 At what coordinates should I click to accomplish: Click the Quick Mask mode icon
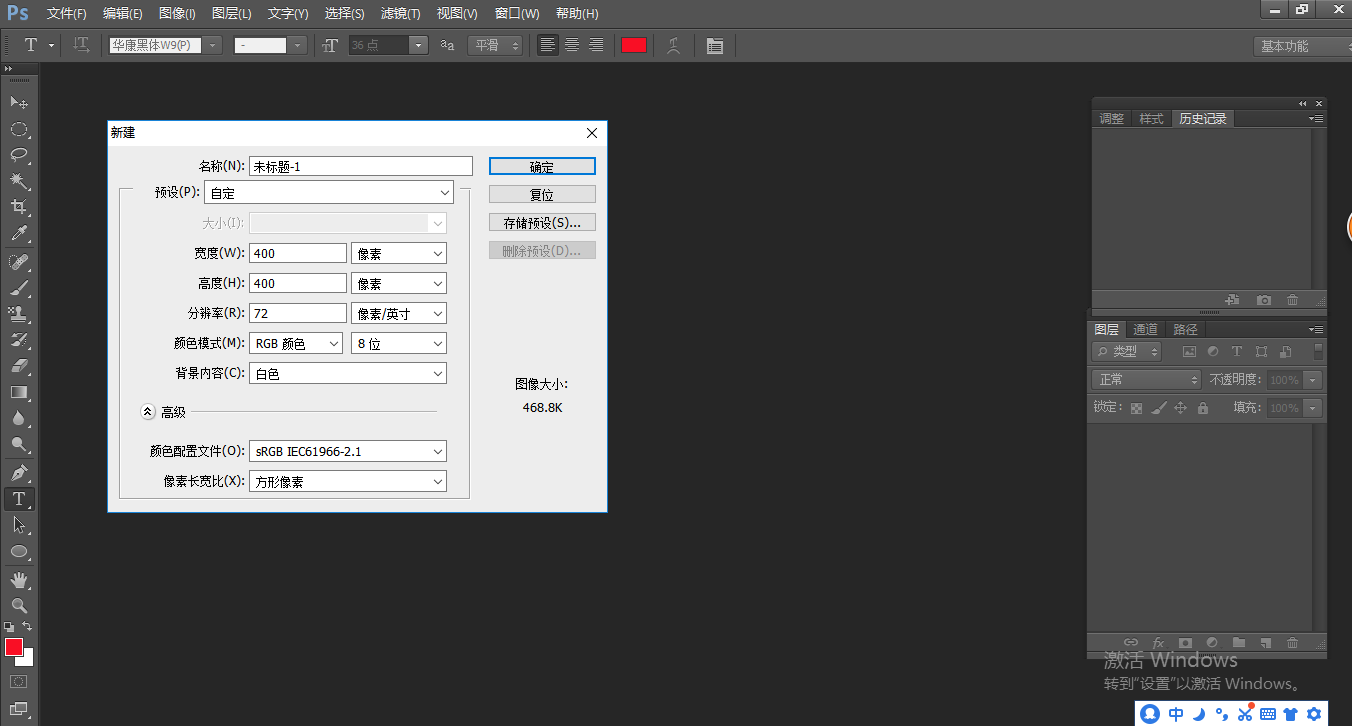19,682
